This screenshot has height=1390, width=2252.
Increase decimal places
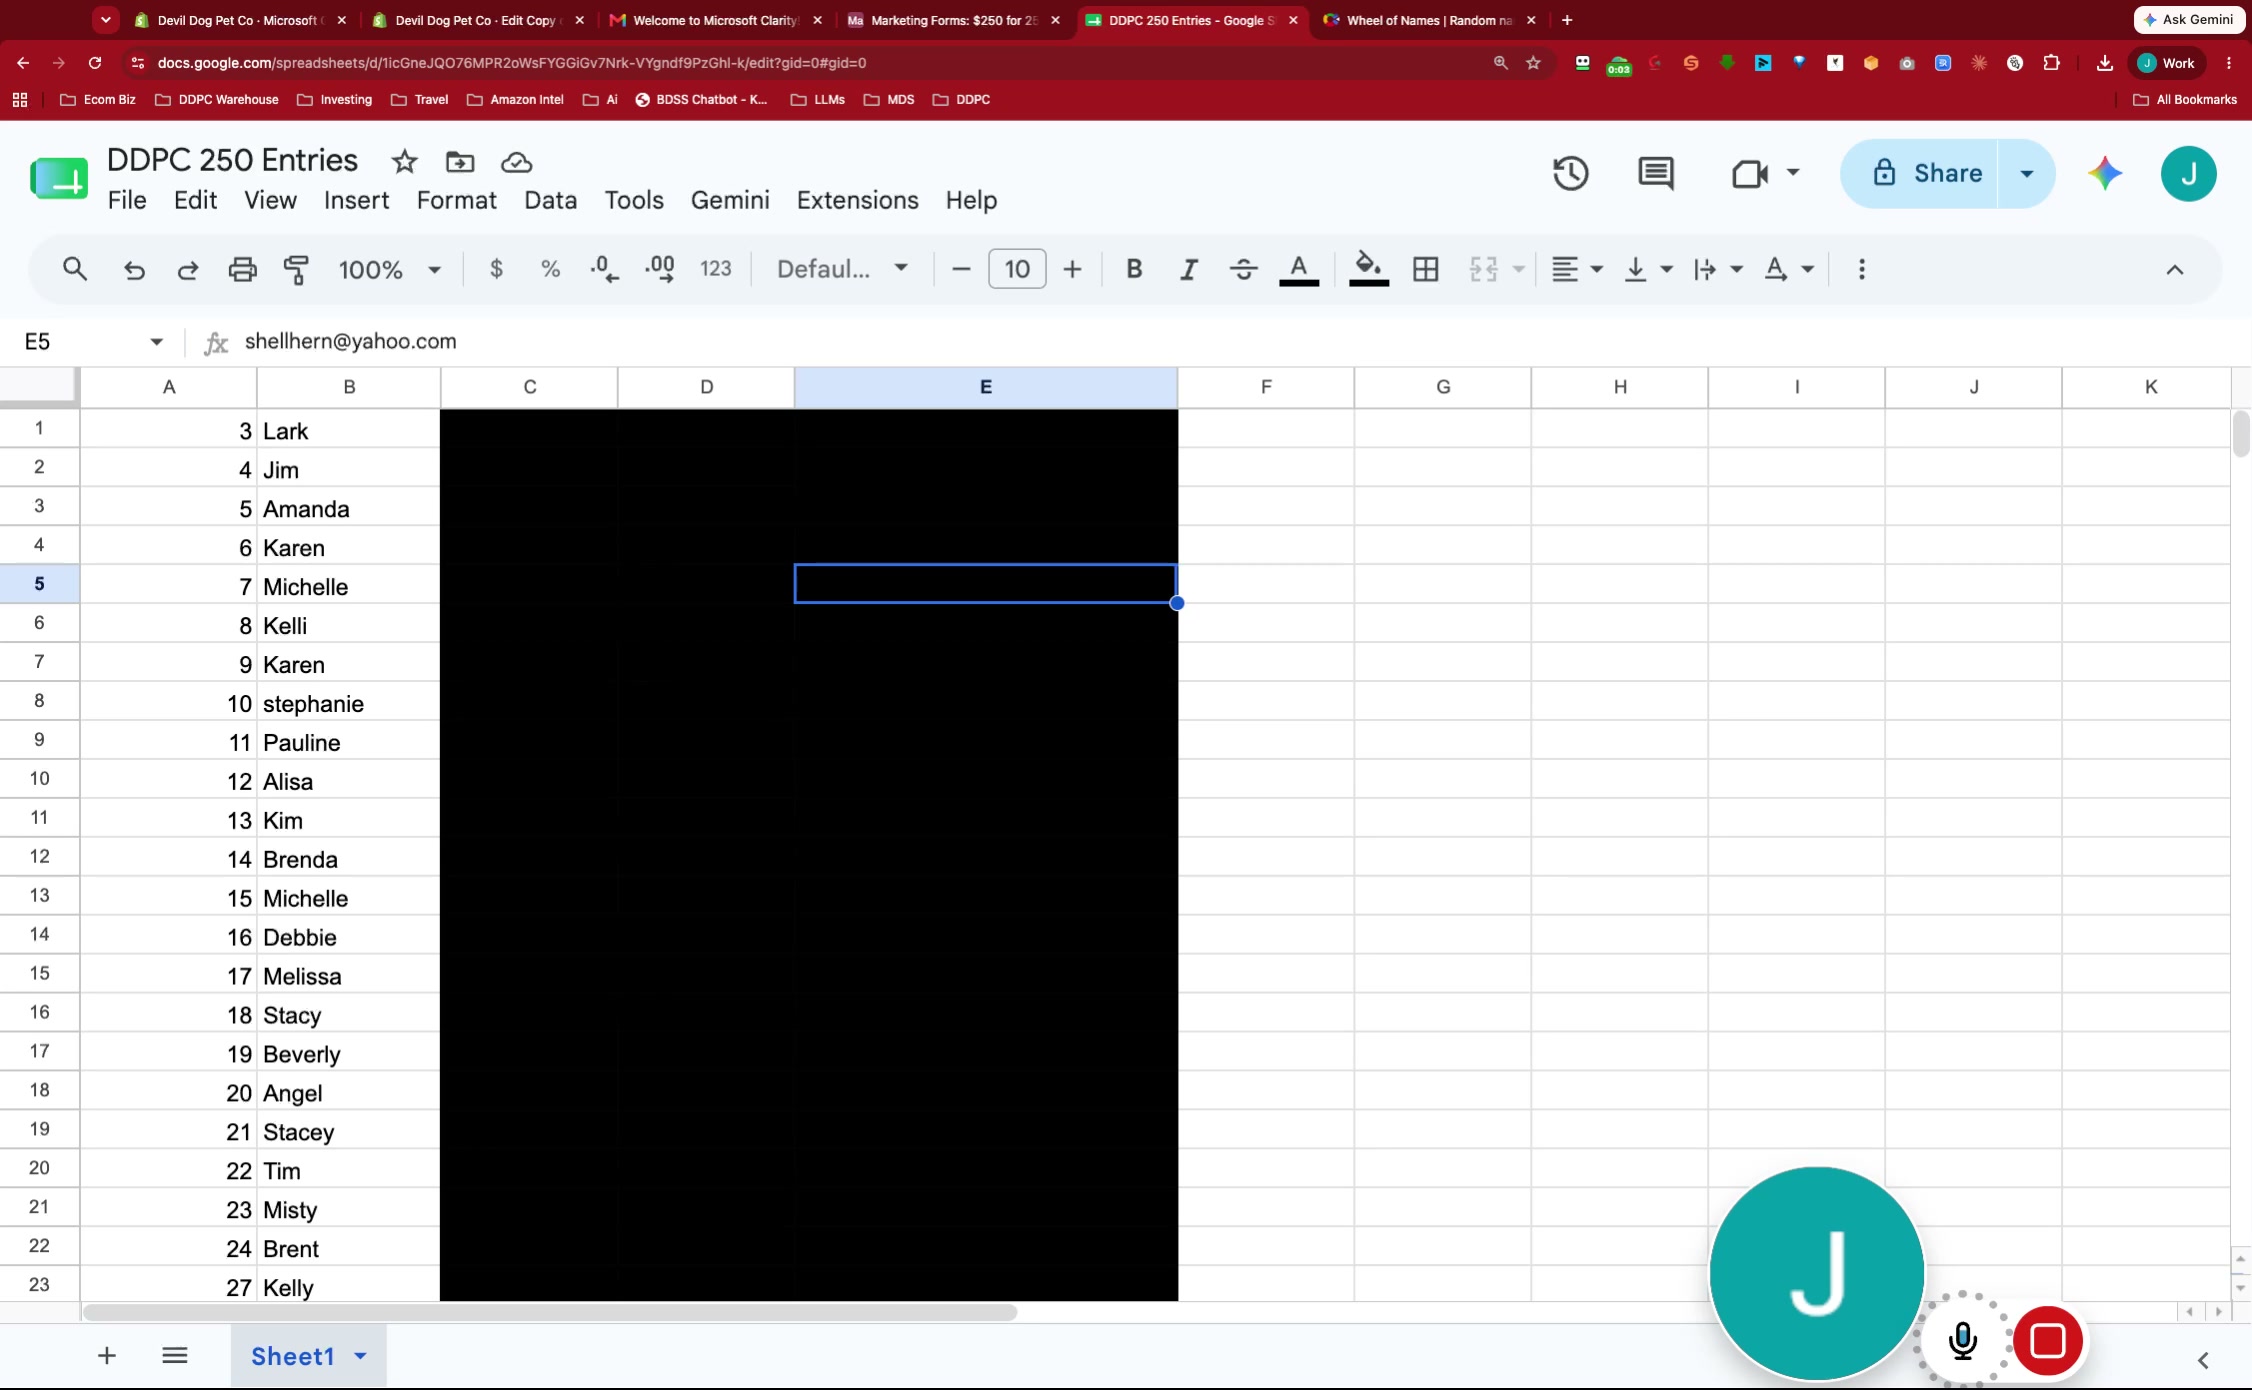[660, 269]
